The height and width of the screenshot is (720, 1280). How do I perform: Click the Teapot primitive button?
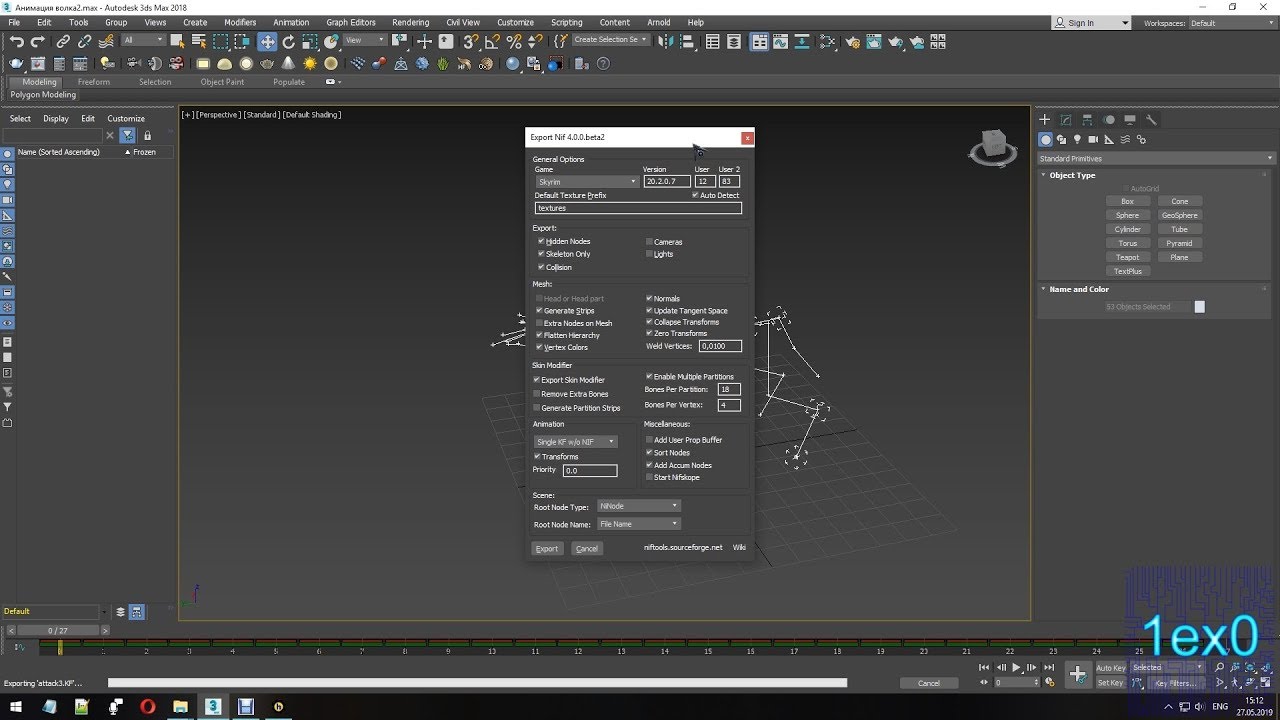click(1128, 257)
